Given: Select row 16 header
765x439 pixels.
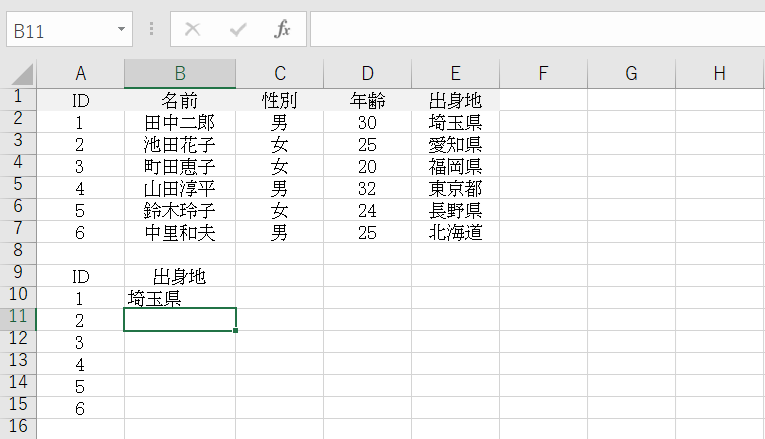Looking at the screenshot, I should click(x=18, y=427).
